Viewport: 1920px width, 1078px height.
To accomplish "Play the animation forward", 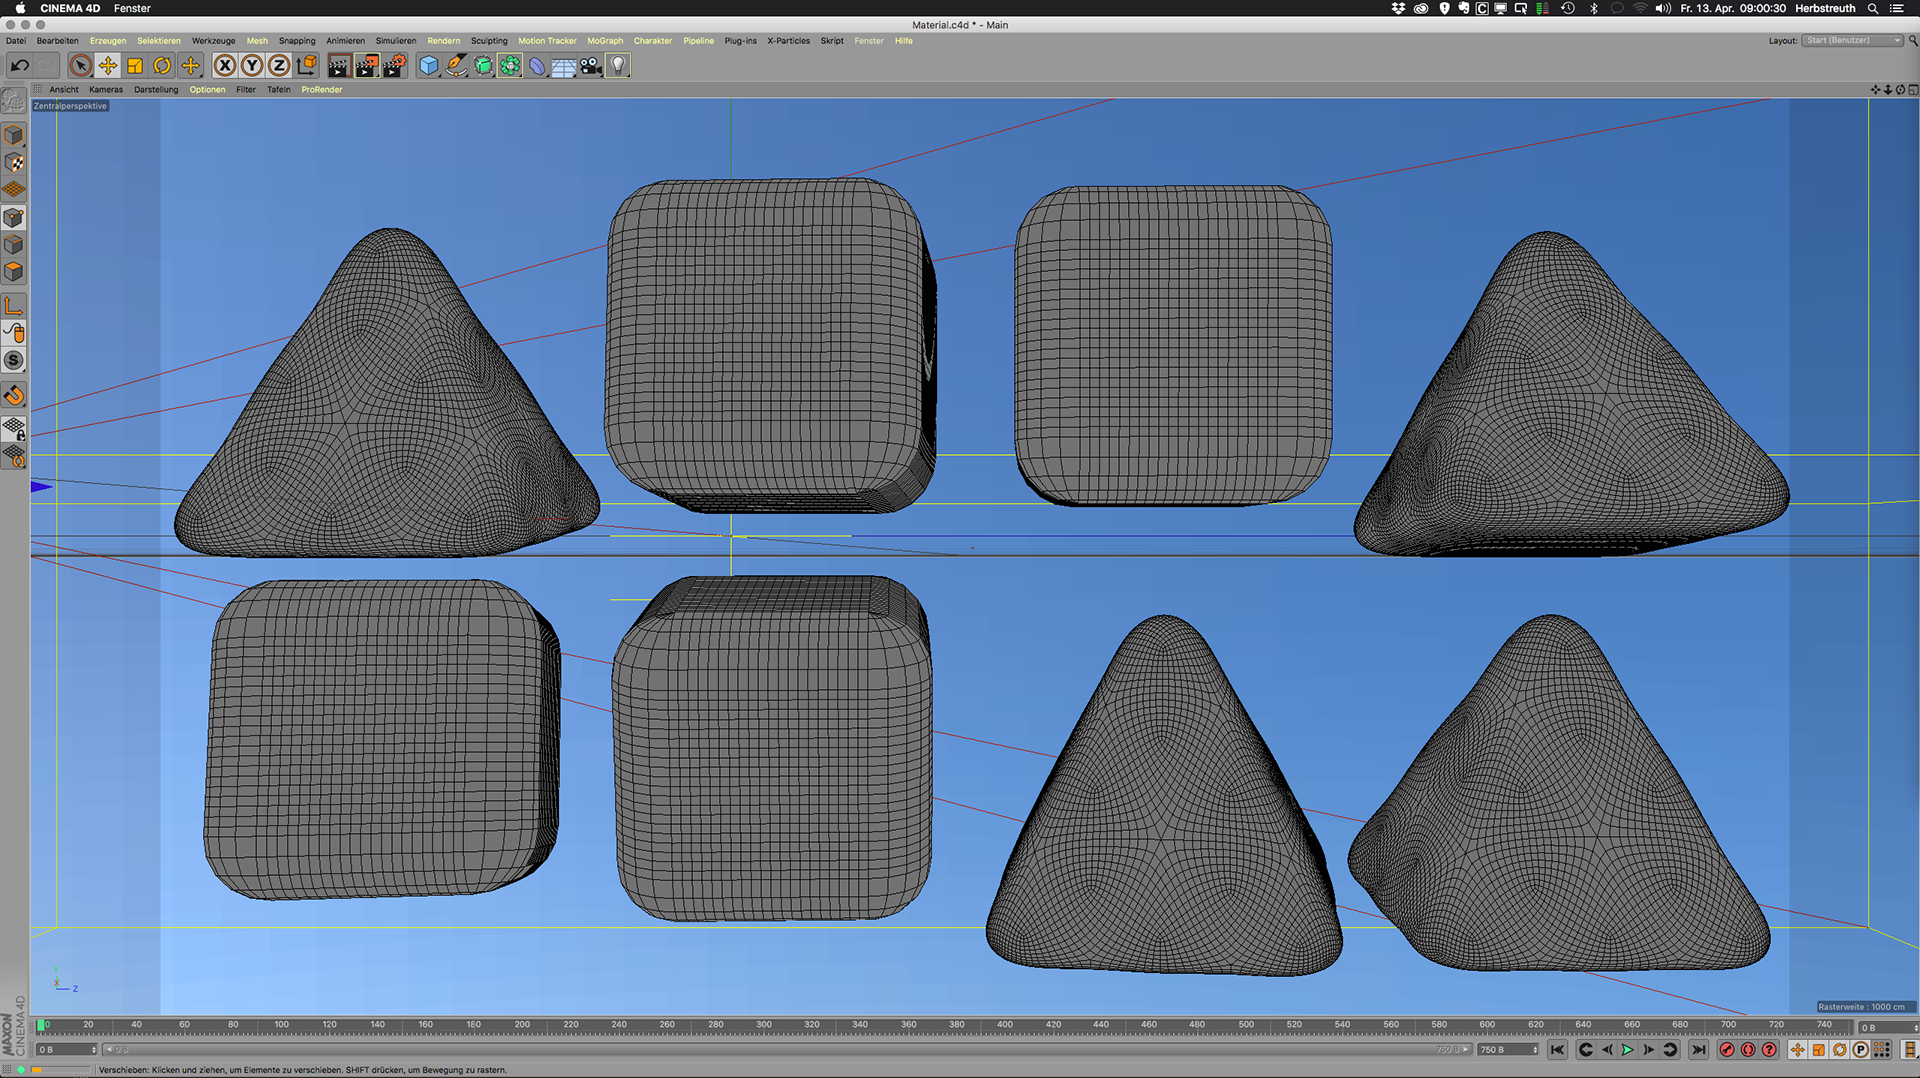I will (1627, 1050).
